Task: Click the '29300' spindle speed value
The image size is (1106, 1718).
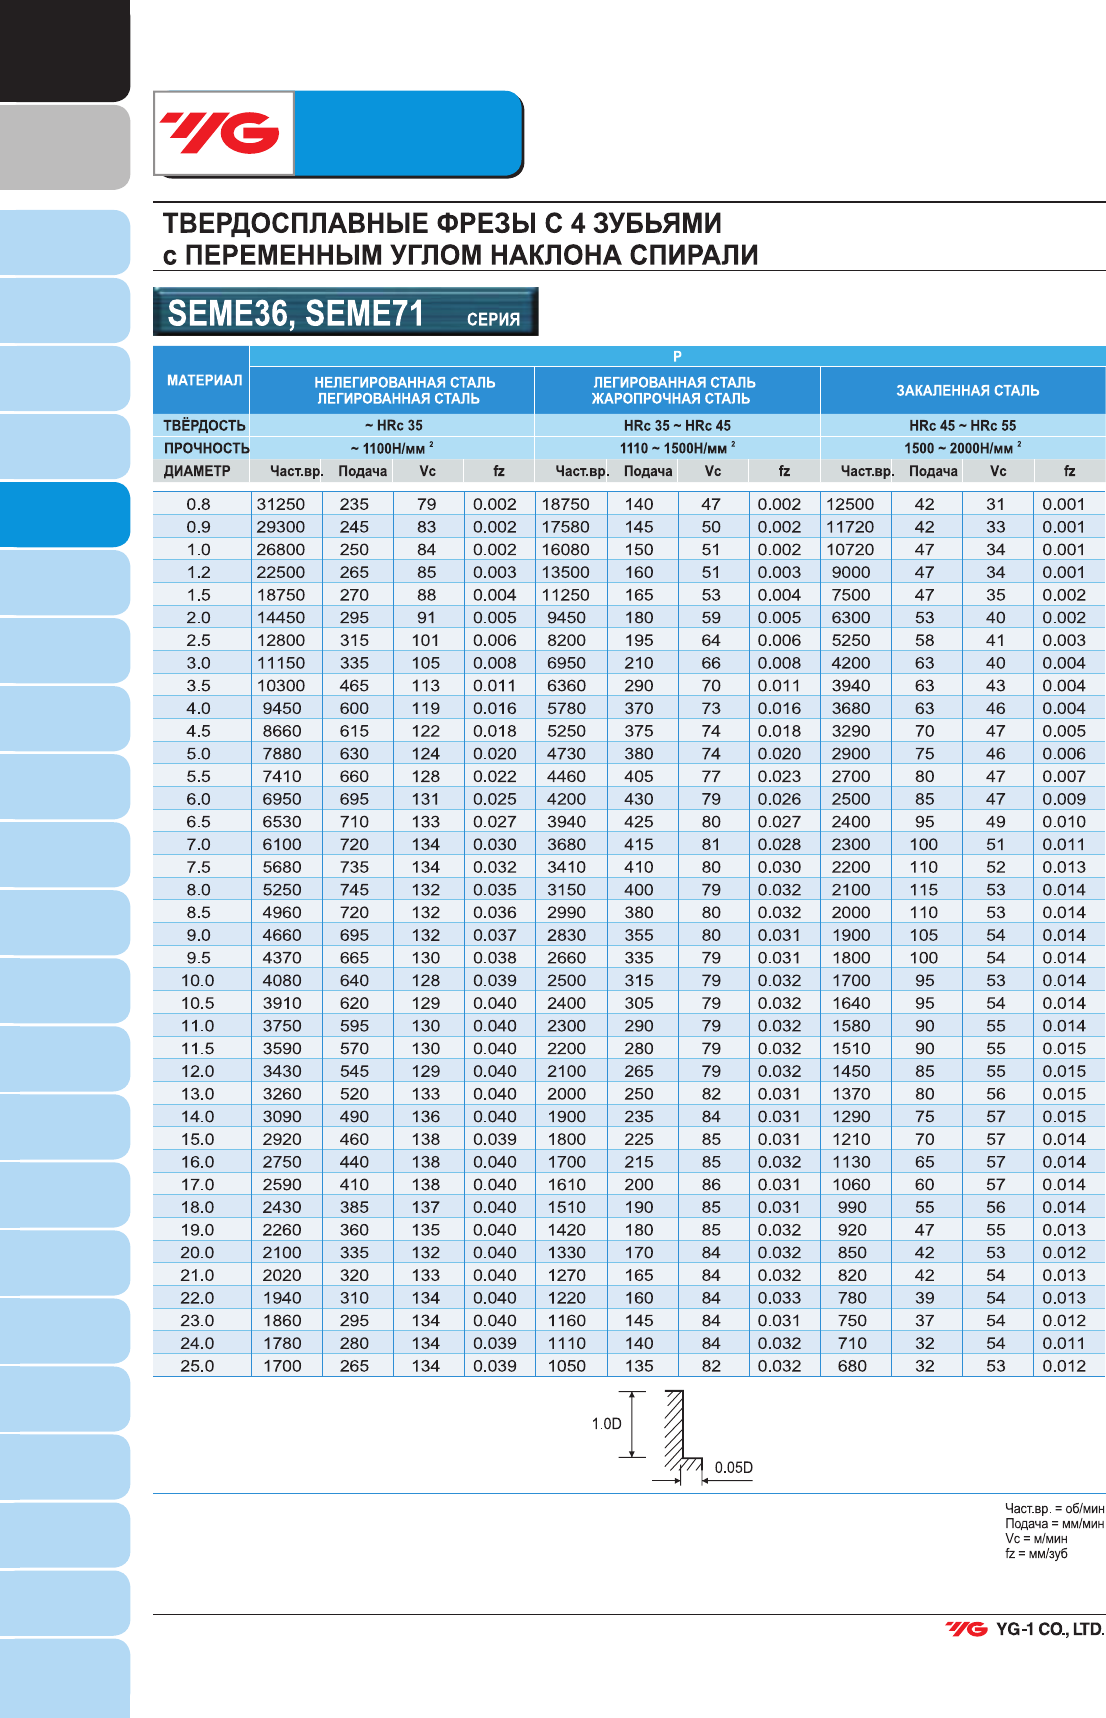Action: tap(281, 527)
